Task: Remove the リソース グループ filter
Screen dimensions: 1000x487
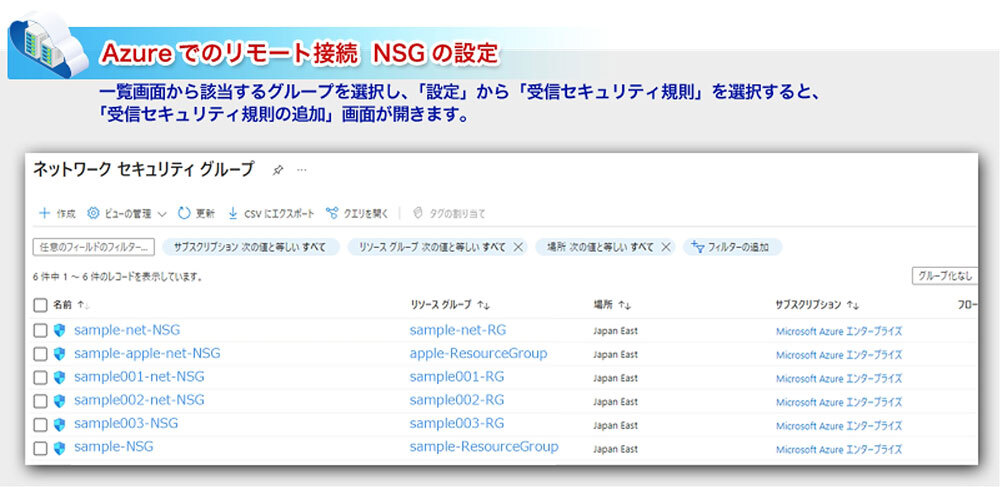Action: (x=518, y=247)
